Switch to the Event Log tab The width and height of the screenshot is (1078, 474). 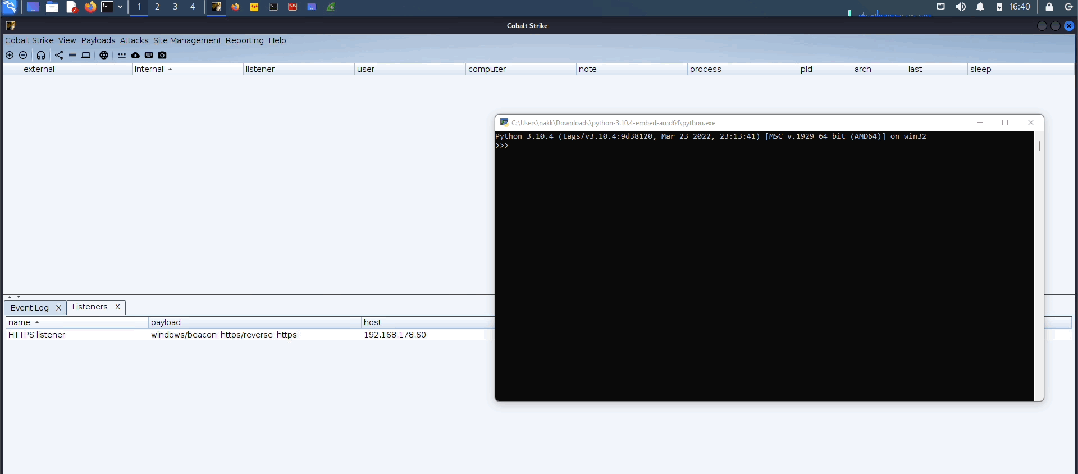(30, 308)
